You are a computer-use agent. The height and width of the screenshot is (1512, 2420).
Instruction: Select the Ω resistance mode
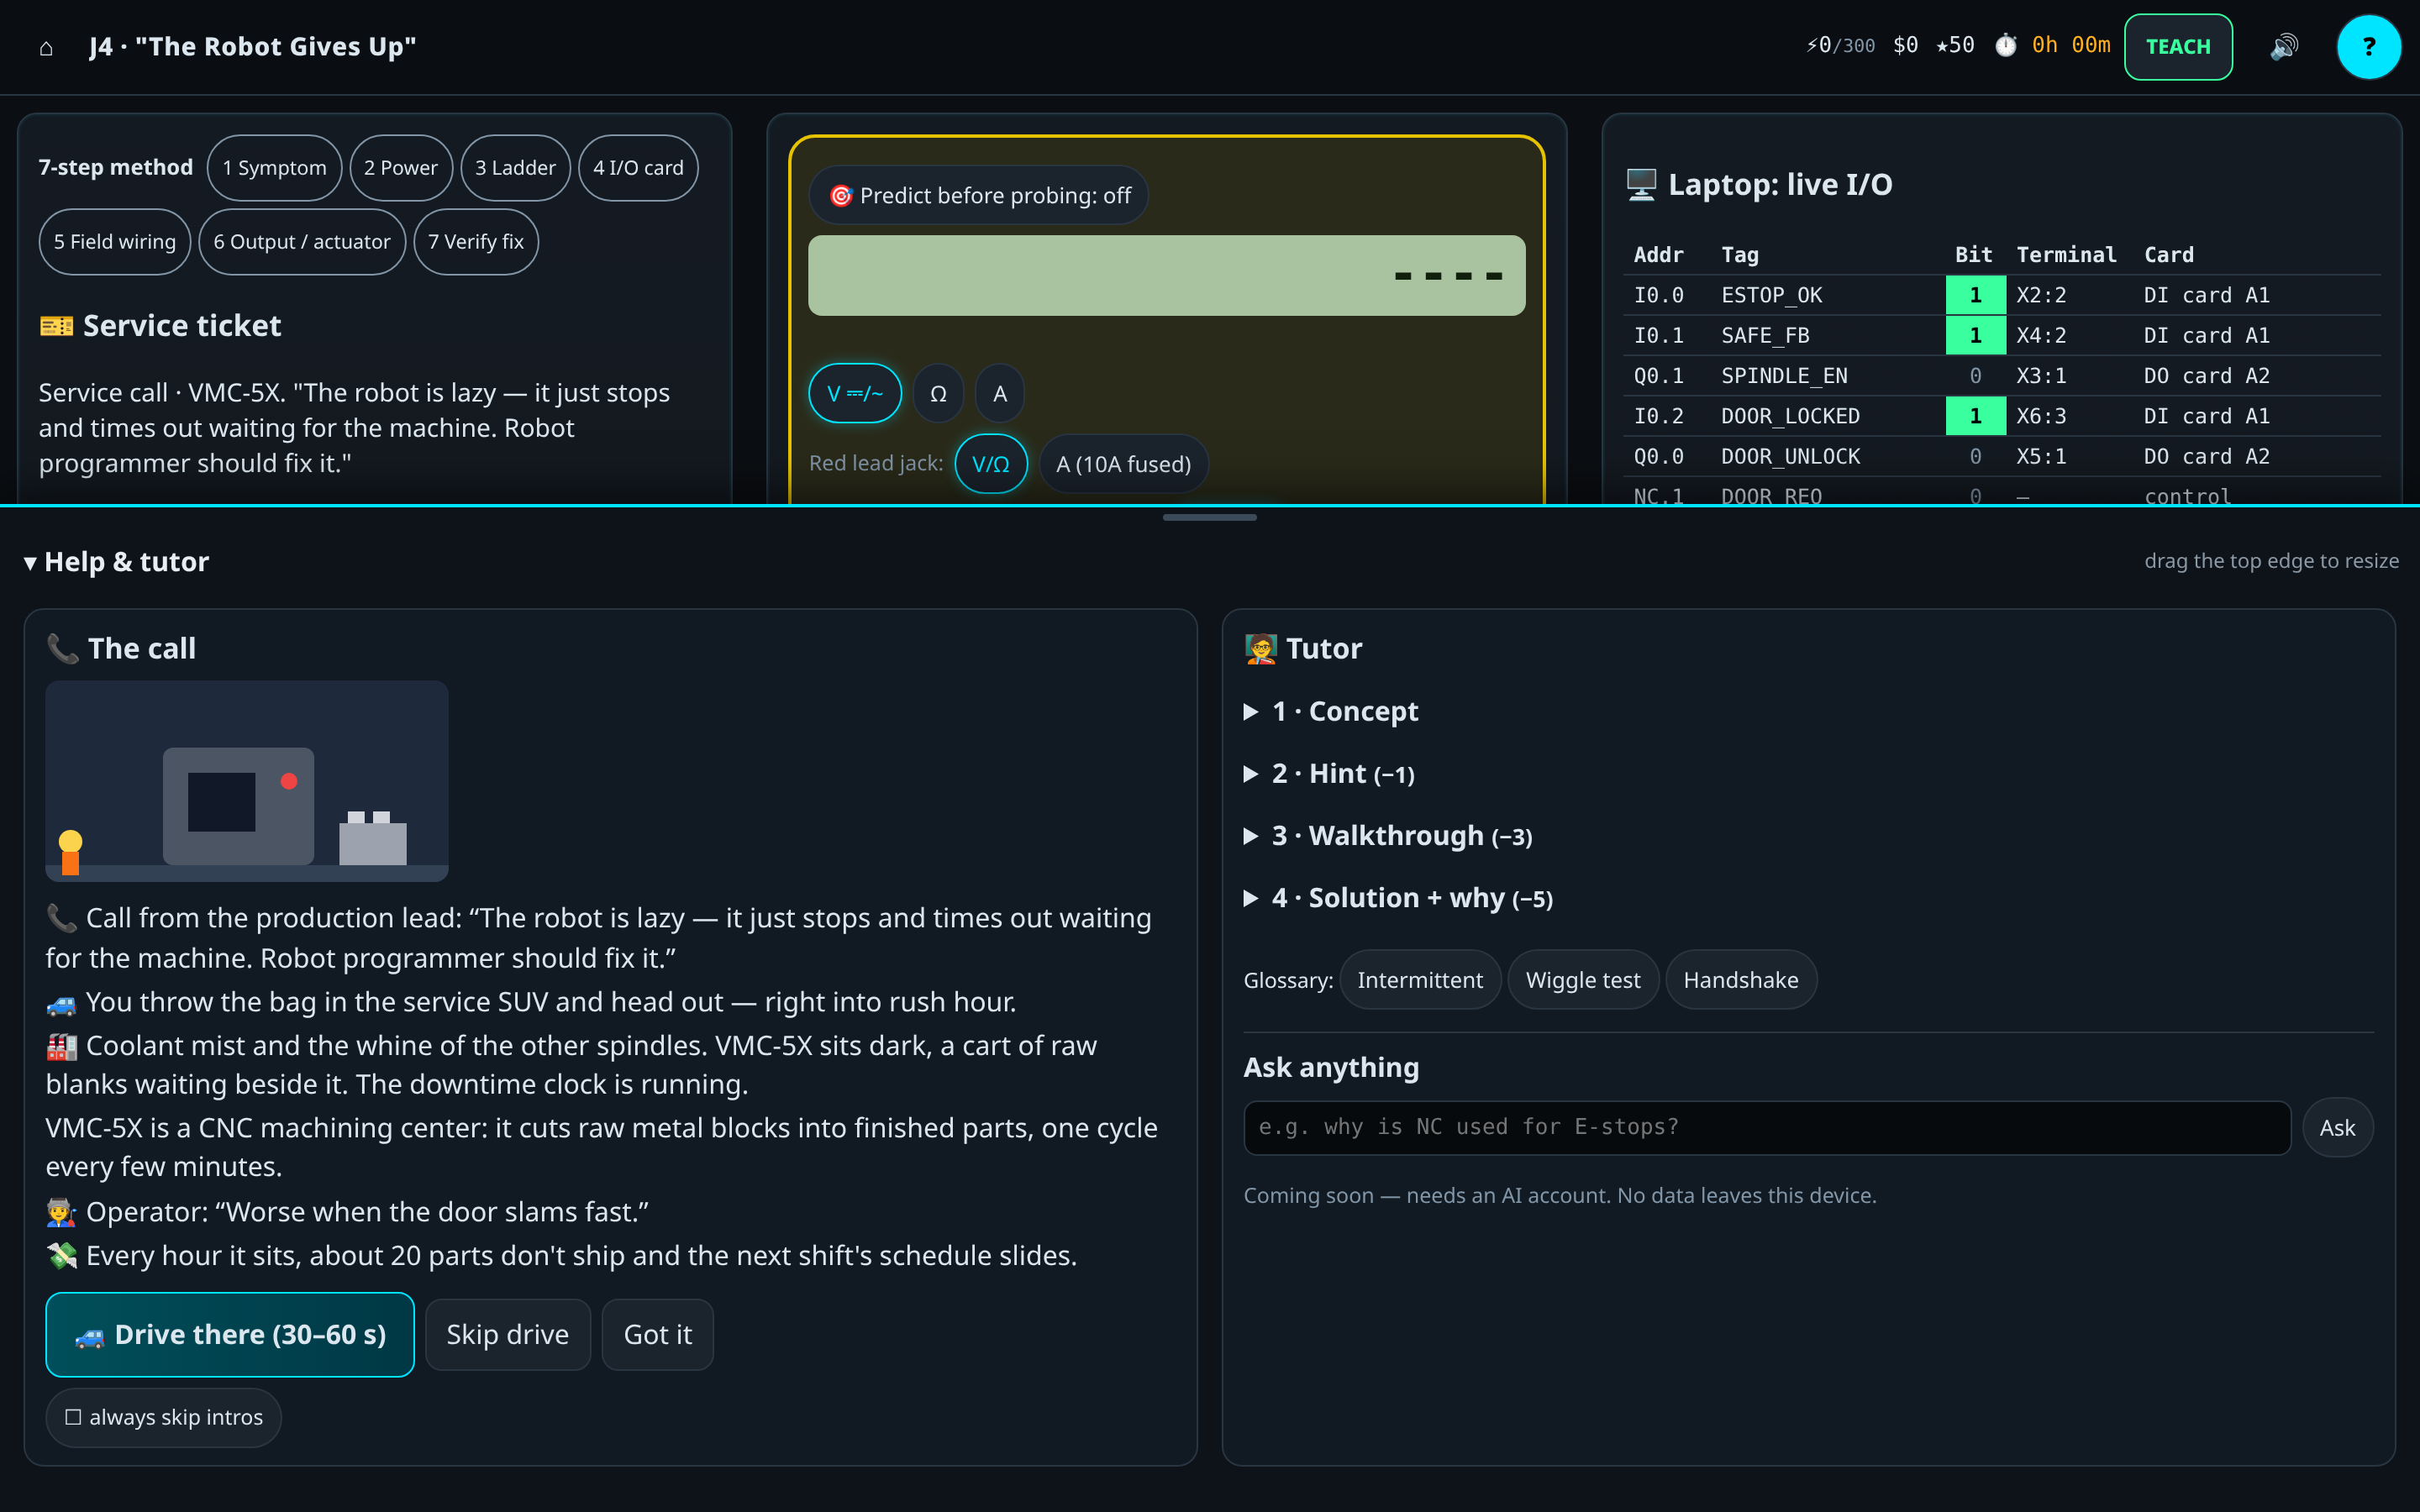point(938,394)
